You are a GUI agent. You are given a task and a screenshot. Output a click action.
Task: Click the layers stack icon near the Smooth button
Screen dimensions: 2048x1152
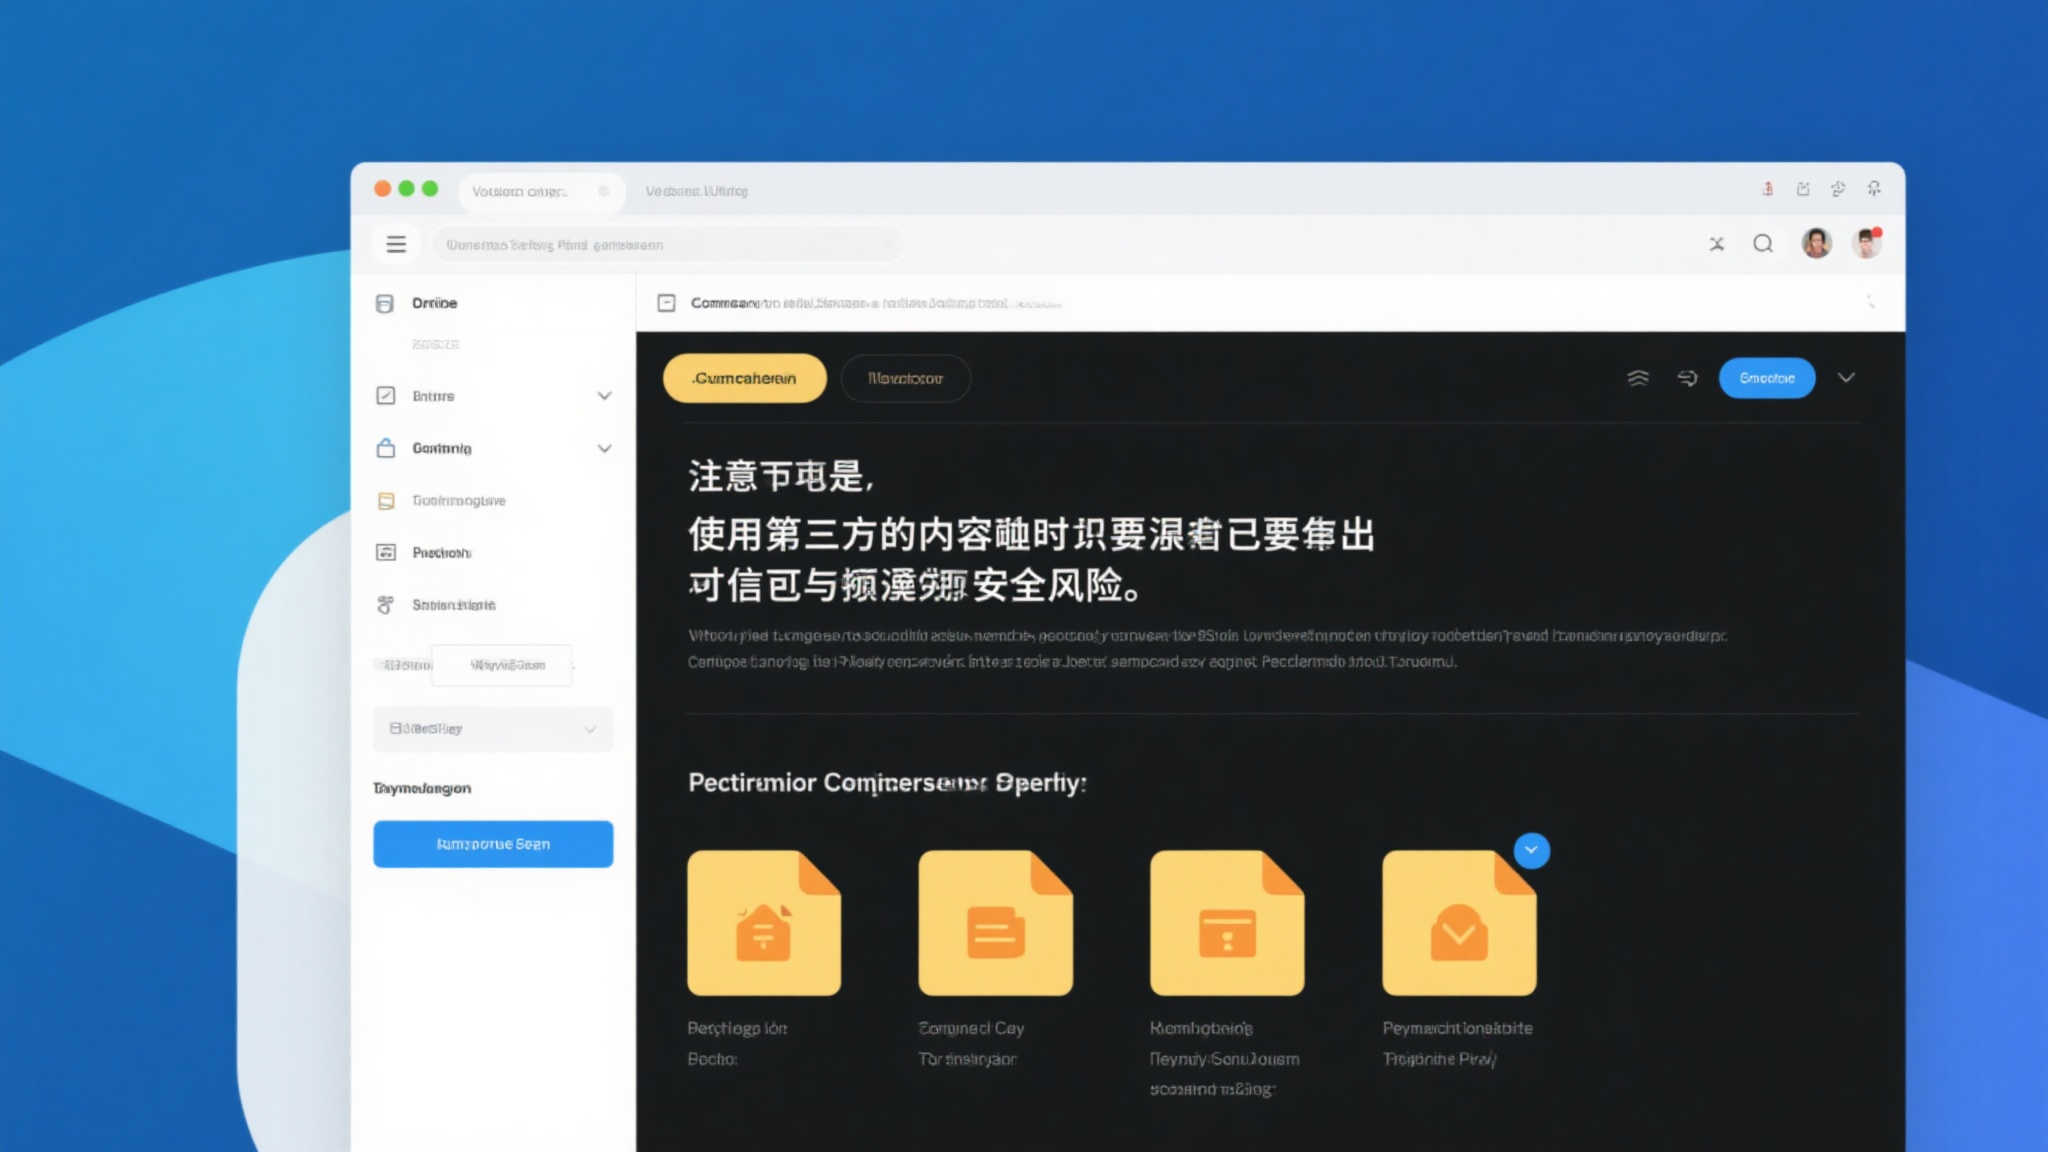[x=1639, y=378]
